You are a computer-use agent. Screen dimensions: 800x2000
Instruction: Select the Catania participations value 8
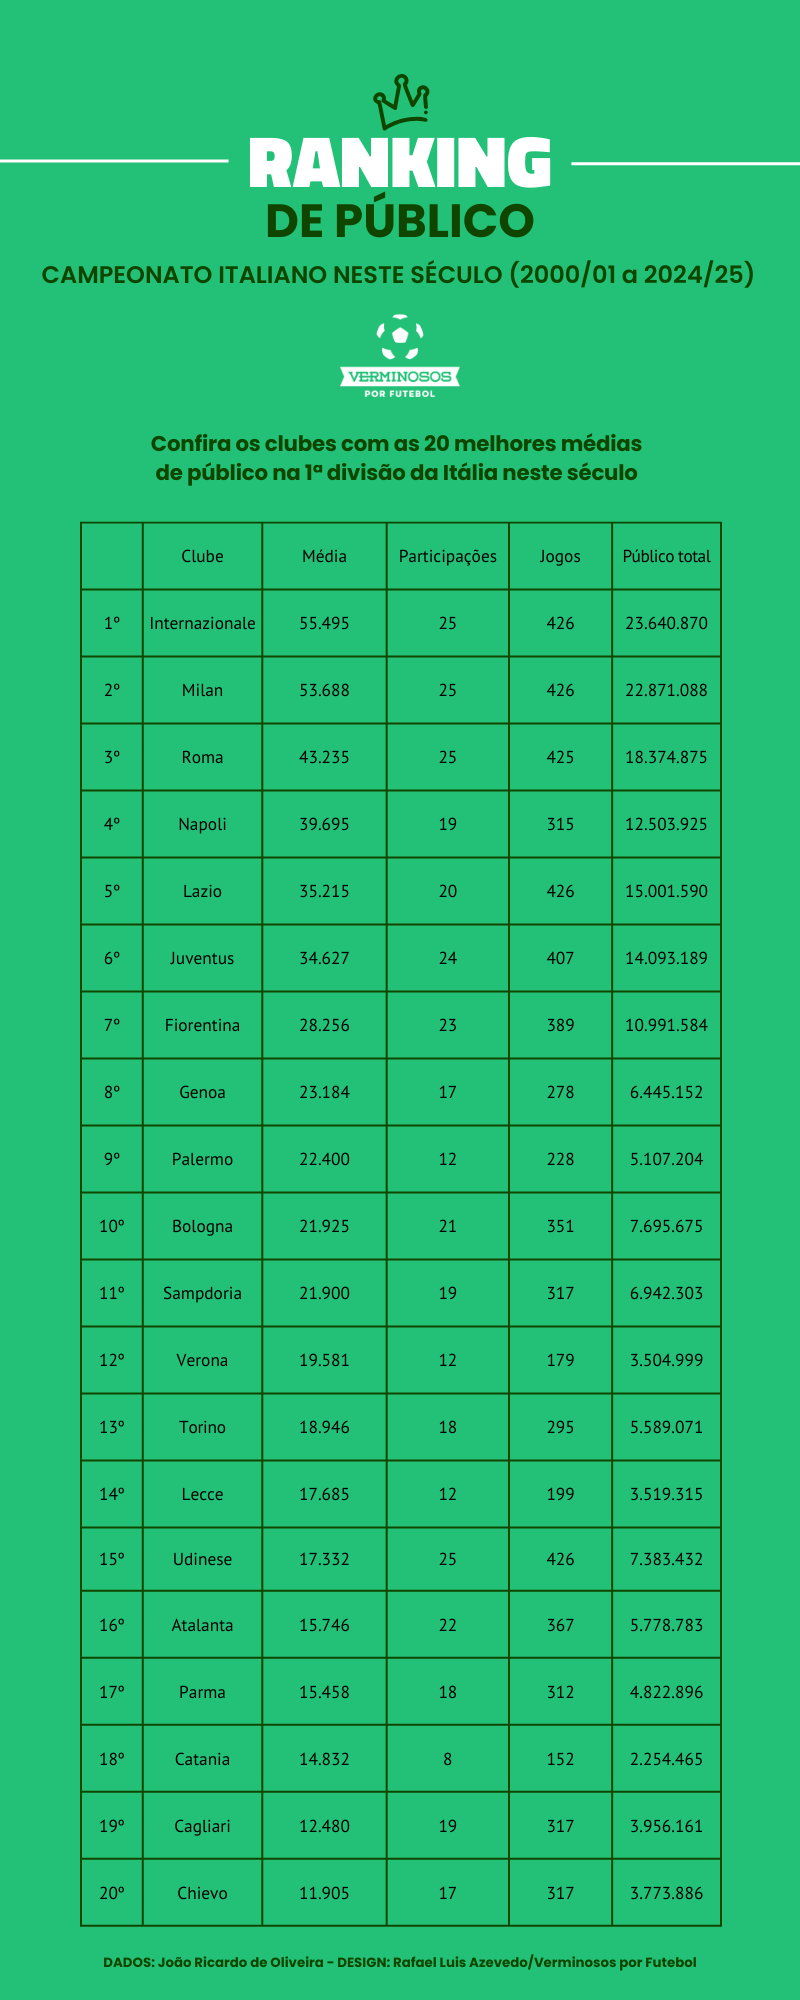[x=448, y=1759]
